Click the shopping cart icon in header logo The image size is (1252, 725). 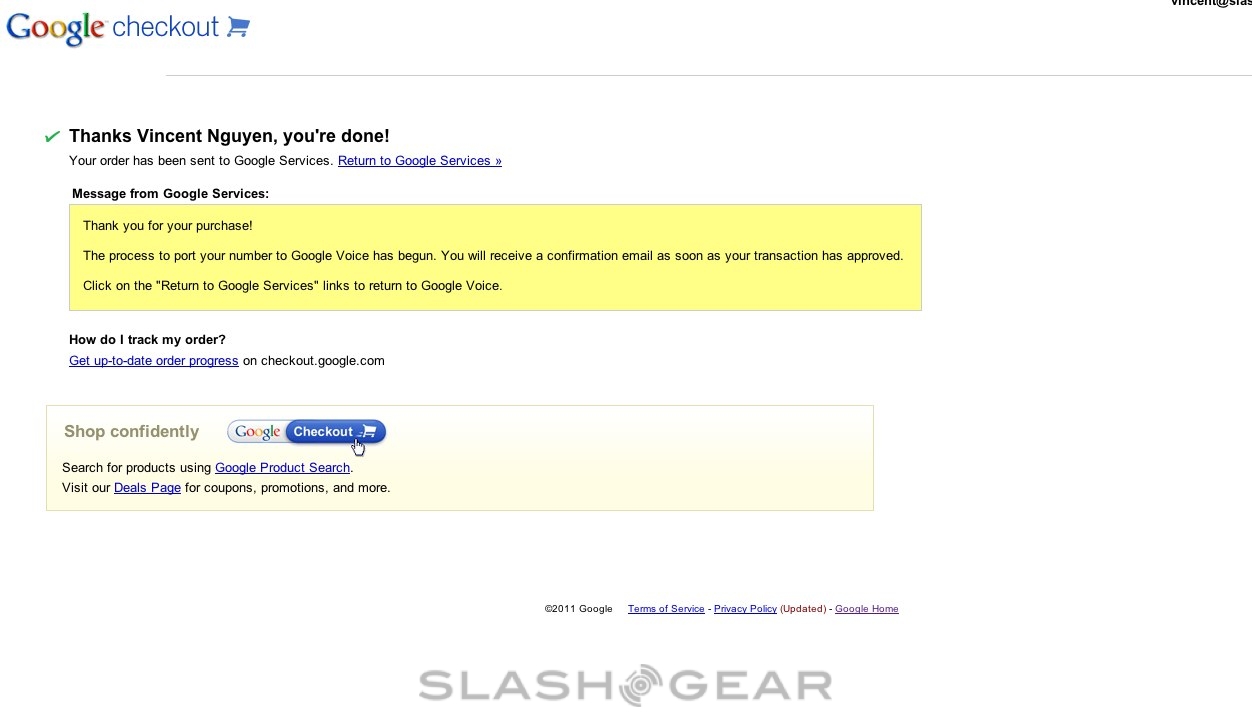pyautogui.click(x=238, y=27)
